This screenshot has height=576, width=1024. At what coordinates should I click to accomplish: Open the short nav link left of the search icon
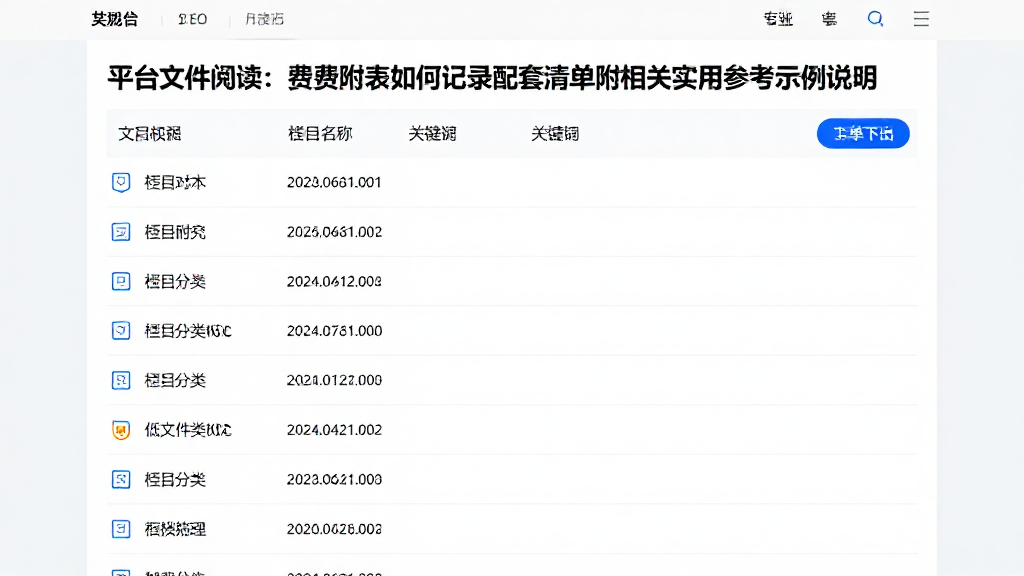coord(829,19)
